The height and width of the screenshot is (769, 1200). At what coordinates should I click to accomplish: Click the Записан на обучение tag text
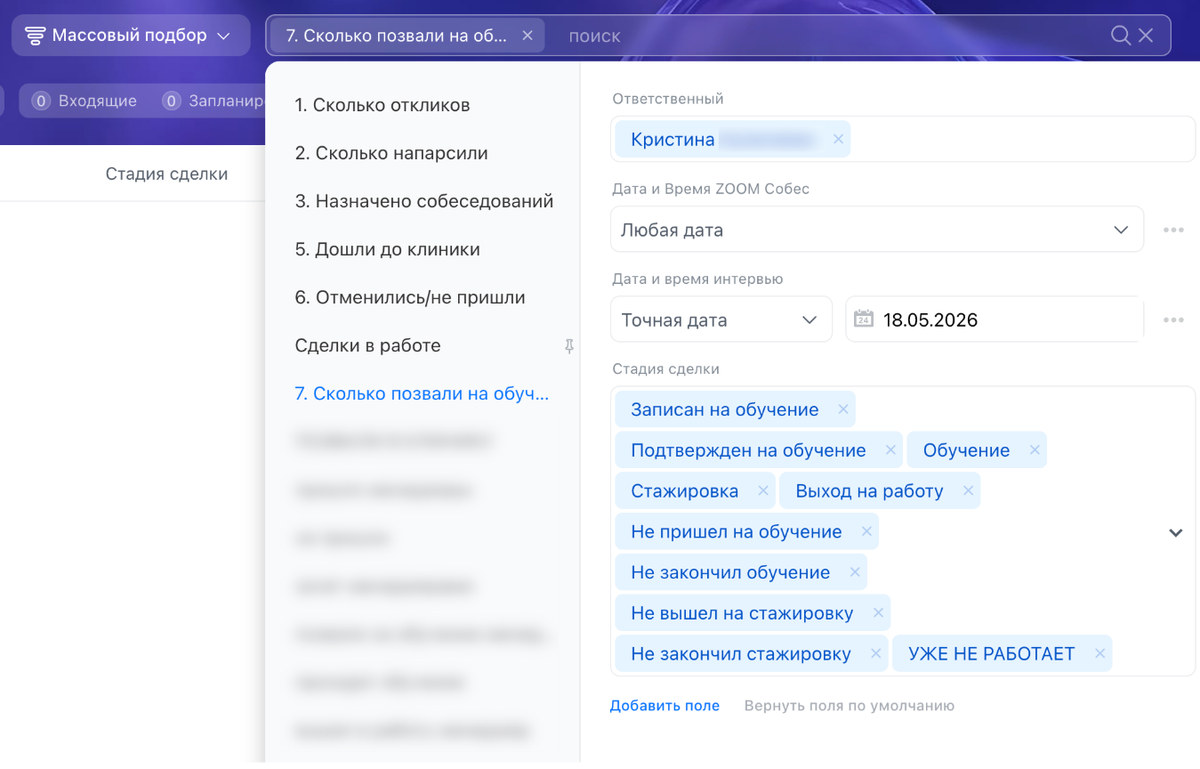pos(725,409)
